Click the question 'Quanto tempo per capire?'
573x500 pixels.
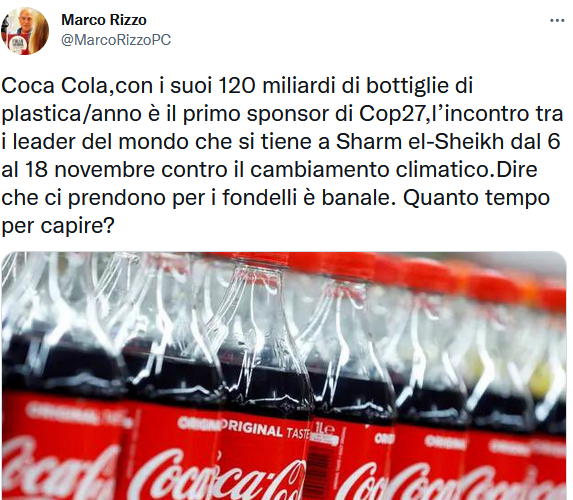click(276, 212)
